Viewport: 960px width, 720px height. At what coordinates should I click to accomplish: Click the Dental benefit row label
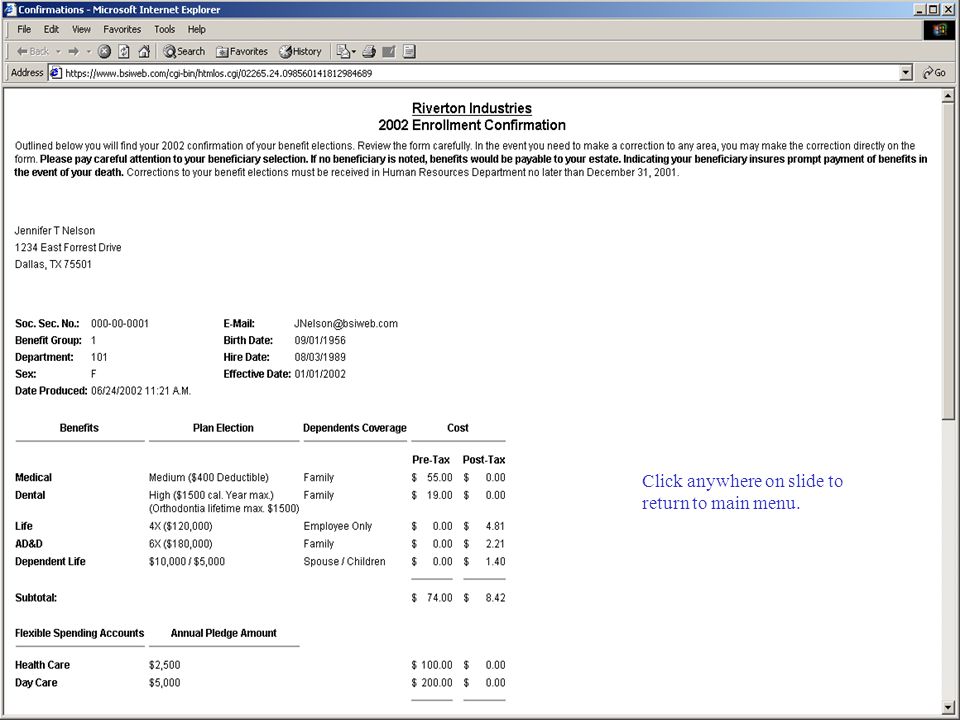30,495
